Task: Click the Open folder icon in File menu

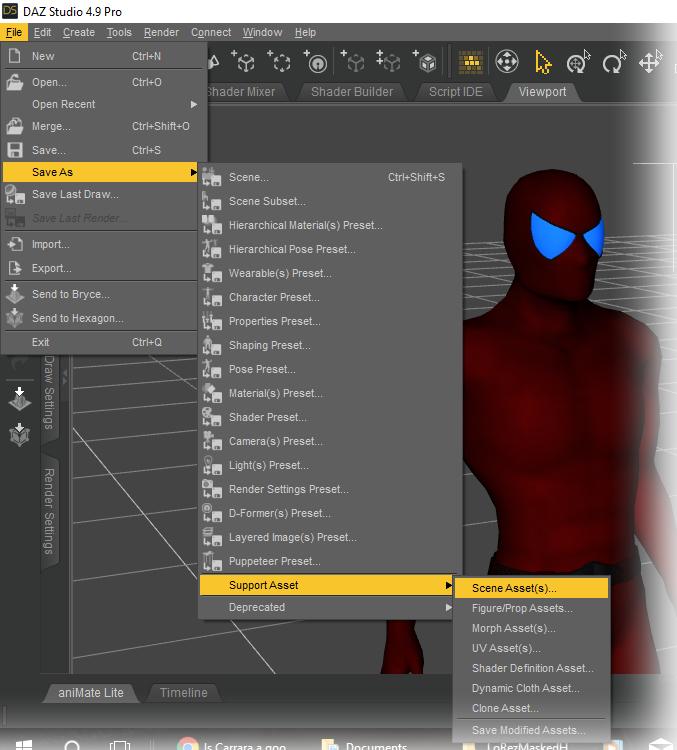Action: tap(14, 82)
